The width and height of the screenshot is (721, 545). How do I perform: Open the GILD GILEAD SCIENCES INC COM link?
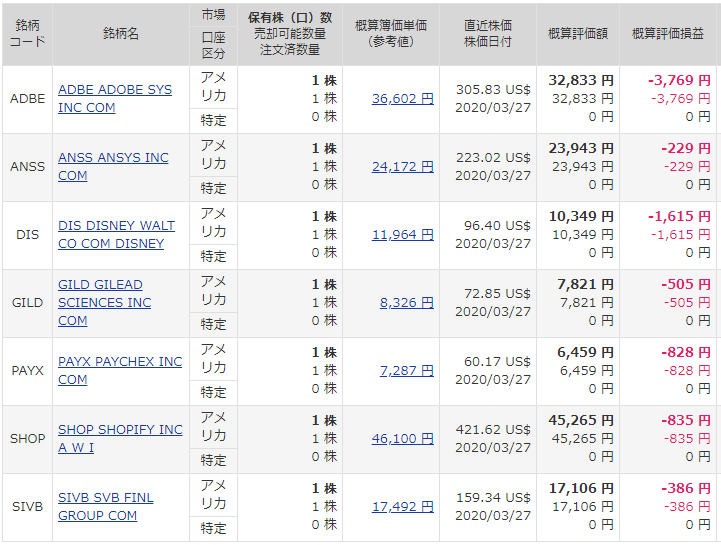104,303
